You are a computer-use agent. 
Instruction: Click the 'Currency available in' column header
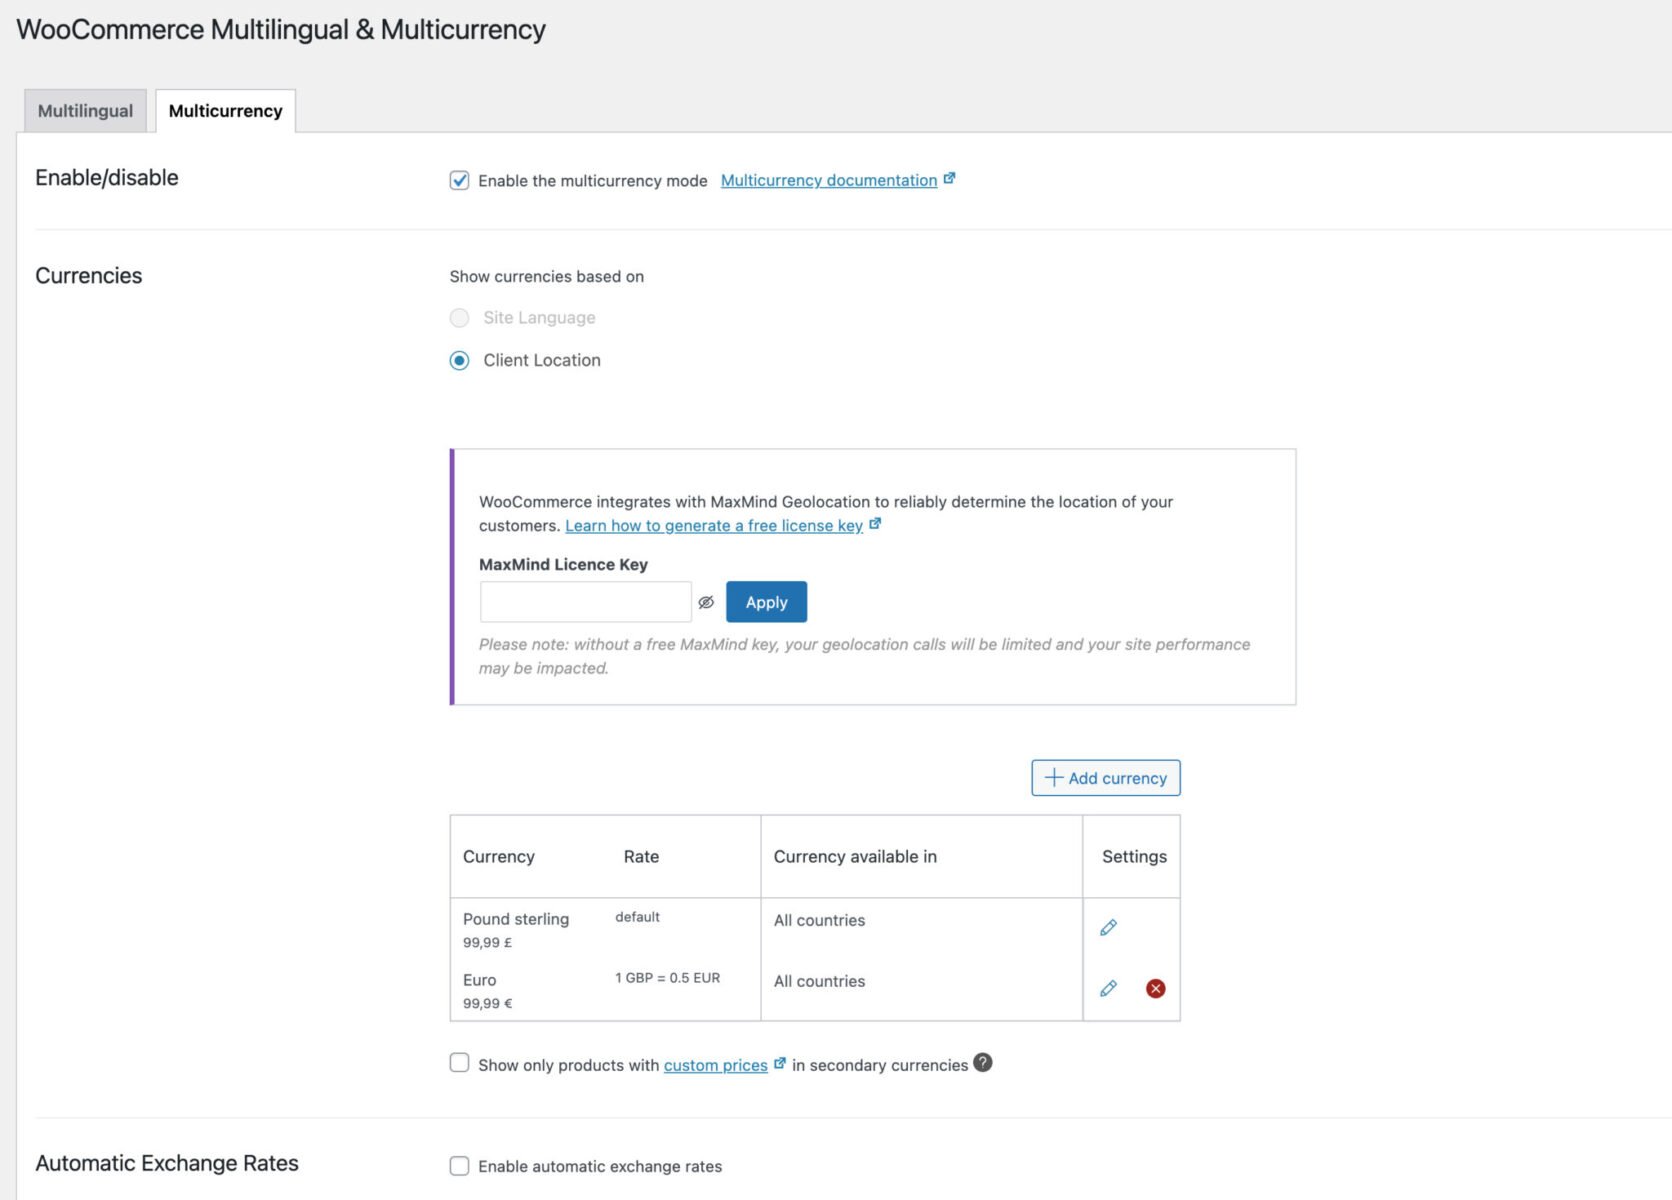pyautogui.click(x=855, y=857)
